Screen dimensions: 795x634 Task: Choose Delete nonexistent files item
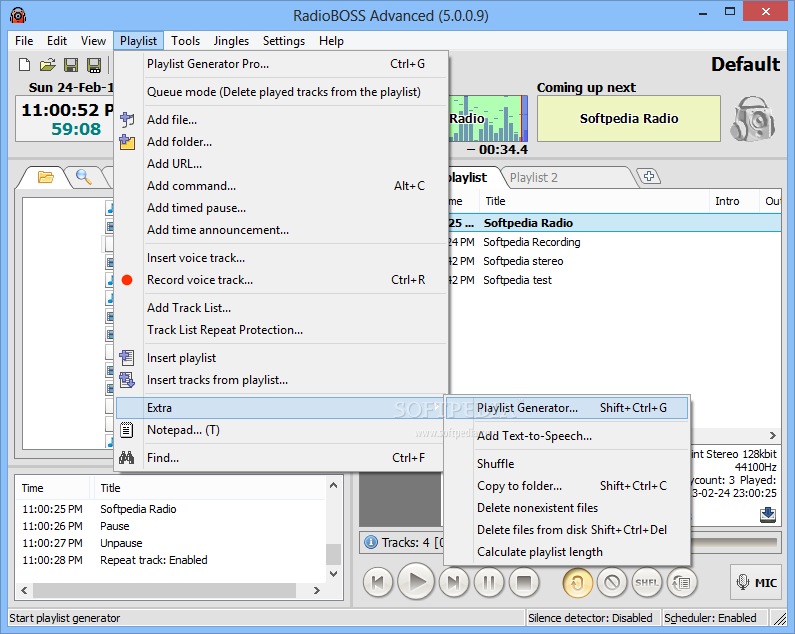566,508
